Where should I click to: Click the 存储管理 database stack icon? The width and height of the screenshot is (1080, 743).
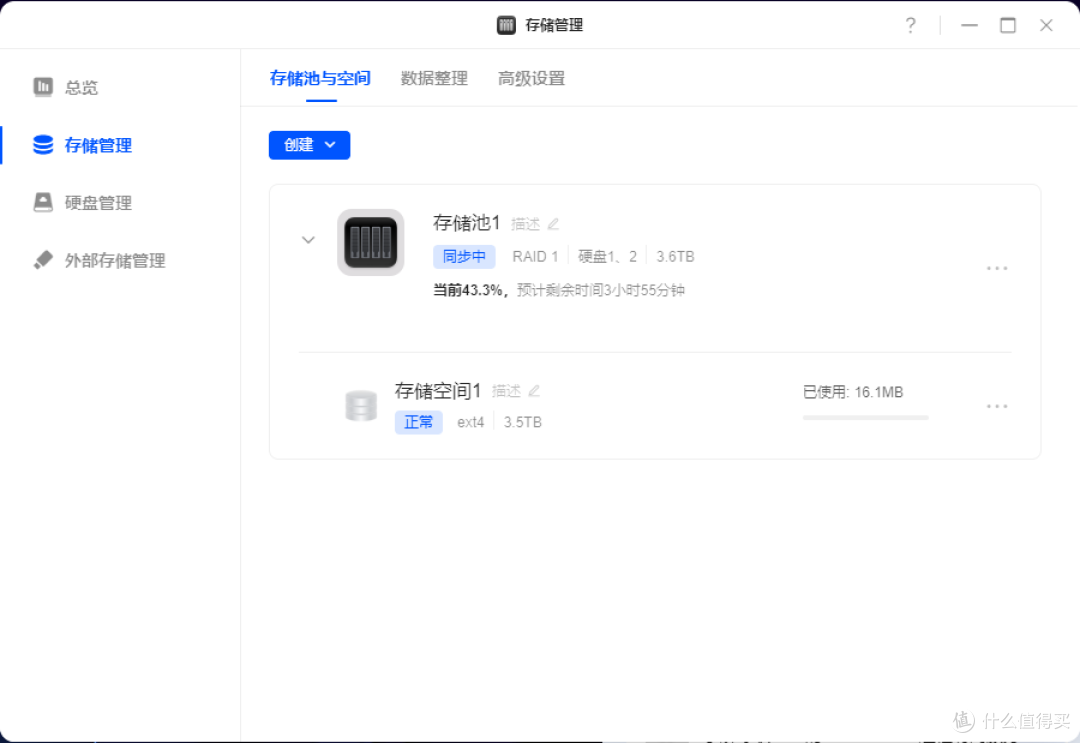(x=43, y=145)
